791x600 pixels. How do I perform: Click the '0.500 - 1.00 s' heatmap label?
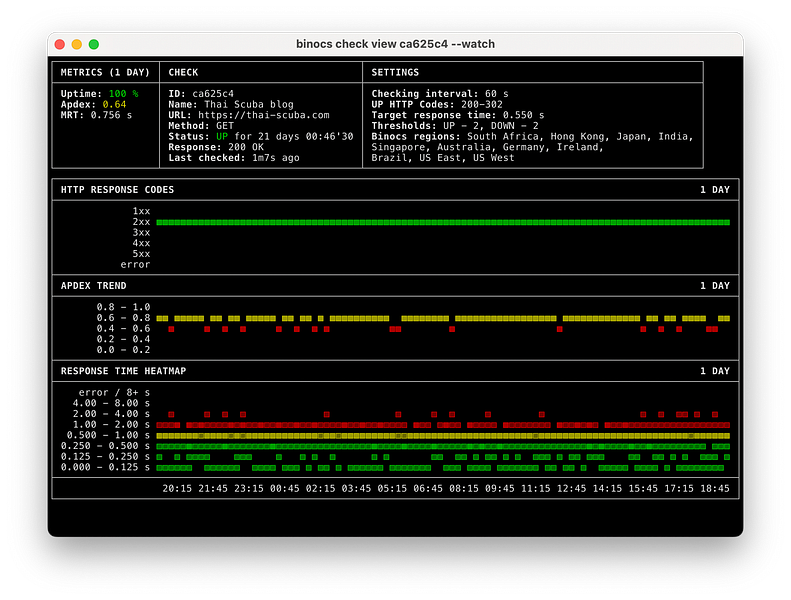pyautogui.click(x=108, y=435)
